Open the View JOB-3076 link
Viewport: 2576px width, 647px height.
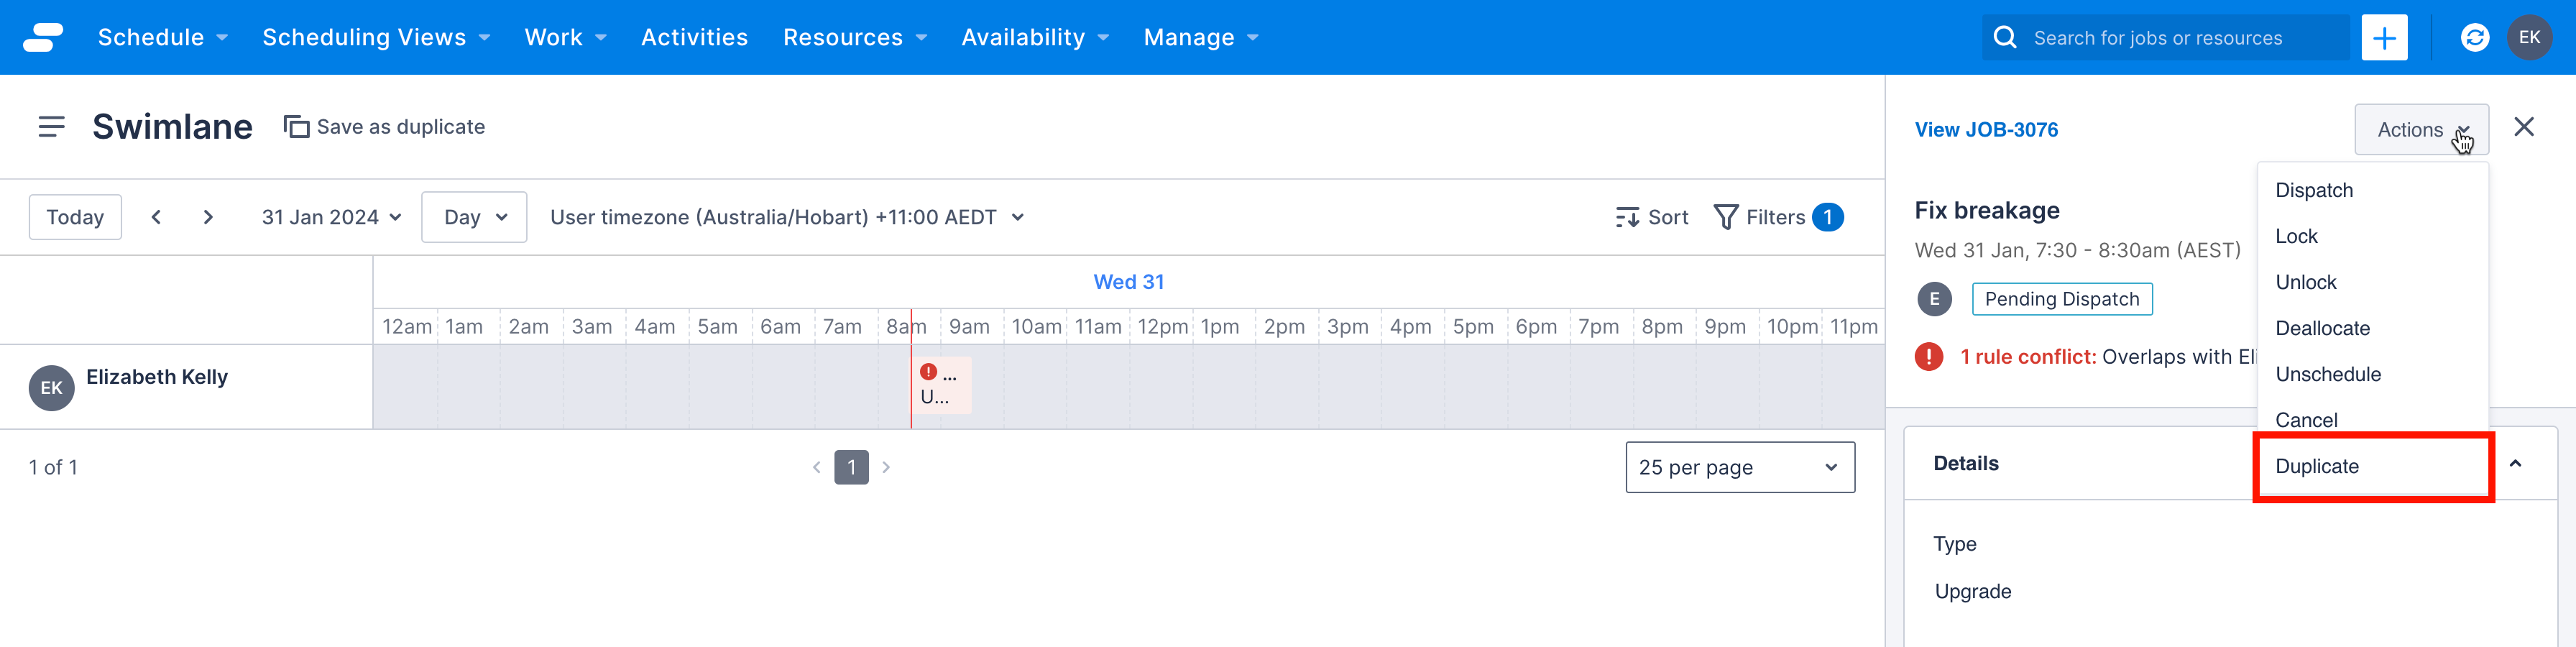[1986, 129]
